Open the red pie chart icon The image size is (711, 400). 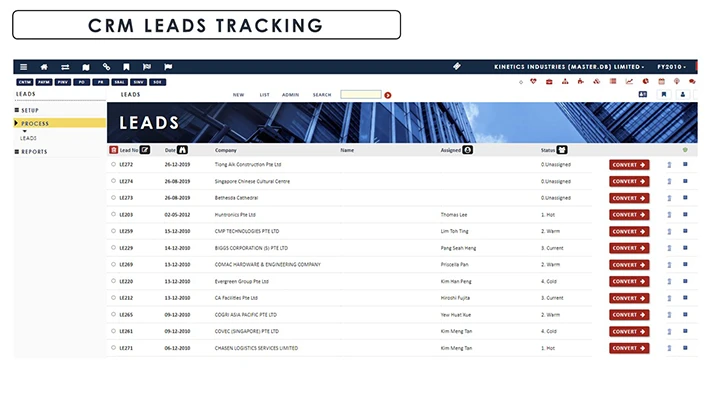[645, 81]
